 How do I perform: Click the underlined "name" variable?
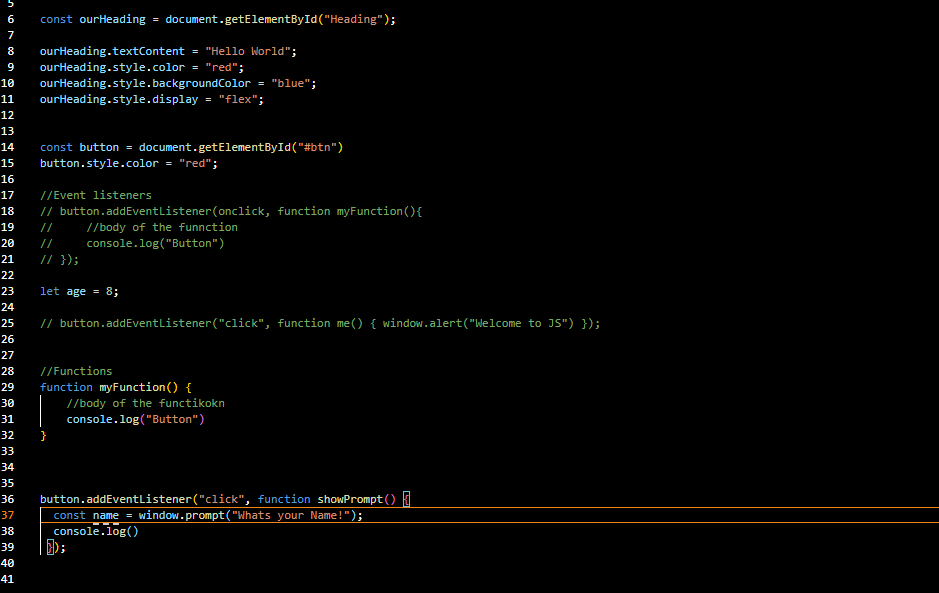[x=105, y=516]
